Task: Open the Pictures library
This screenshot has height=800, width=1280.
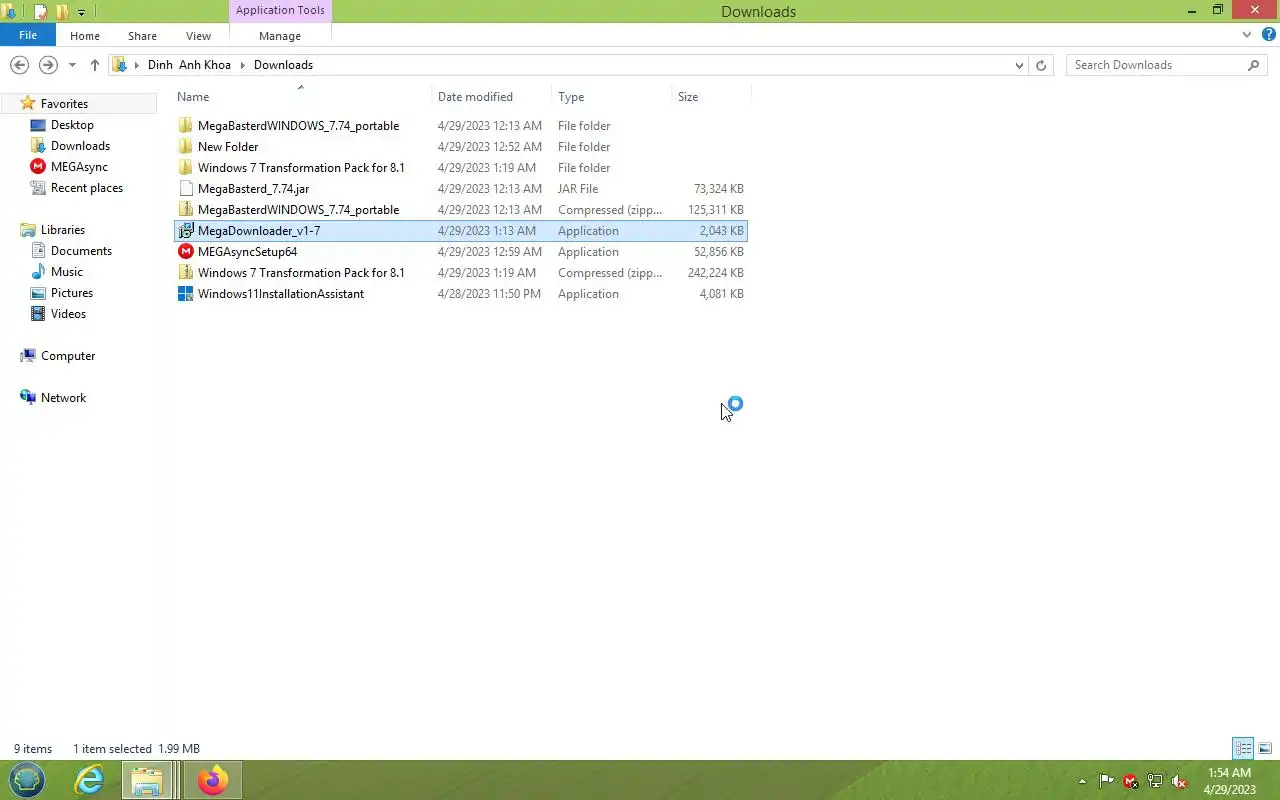Action: 72,293
